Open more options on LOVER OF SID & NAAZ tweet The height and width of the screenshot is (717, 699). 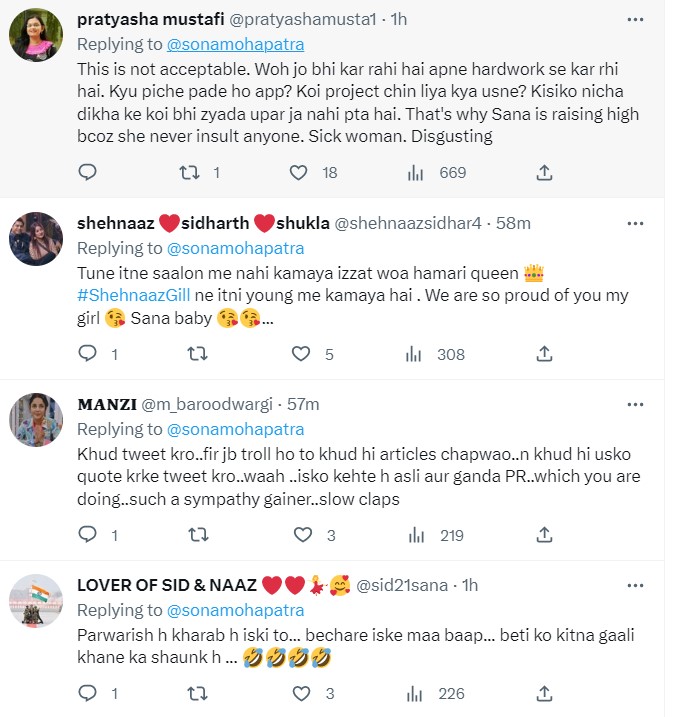pyautogui.click(x=635, y=584)
